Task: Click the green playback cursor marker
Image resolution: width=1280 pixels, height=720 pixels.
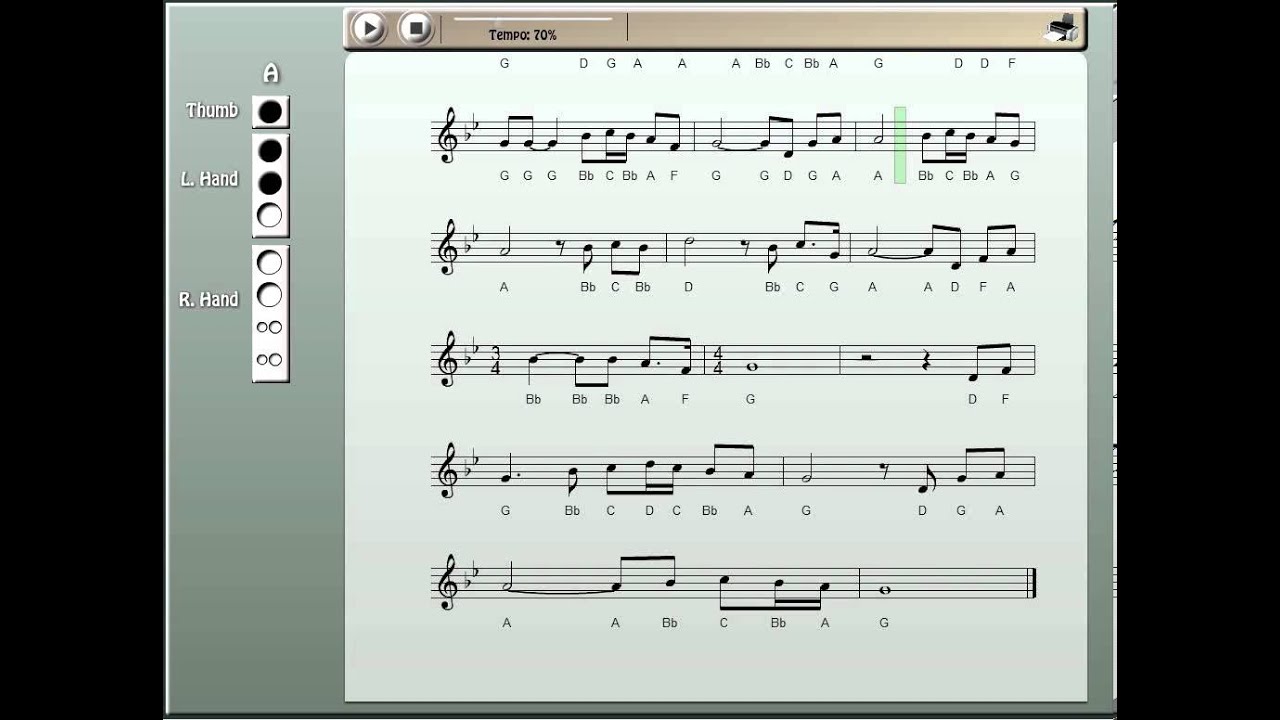Action: [900, 145]
